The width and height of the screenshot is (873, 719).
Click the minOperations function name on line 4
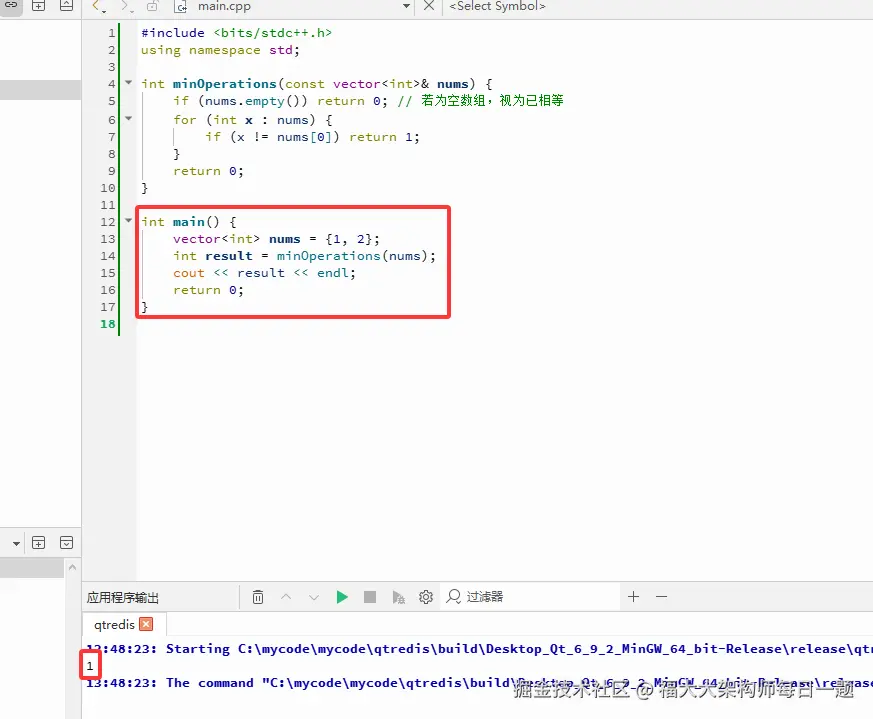(224, 84)
